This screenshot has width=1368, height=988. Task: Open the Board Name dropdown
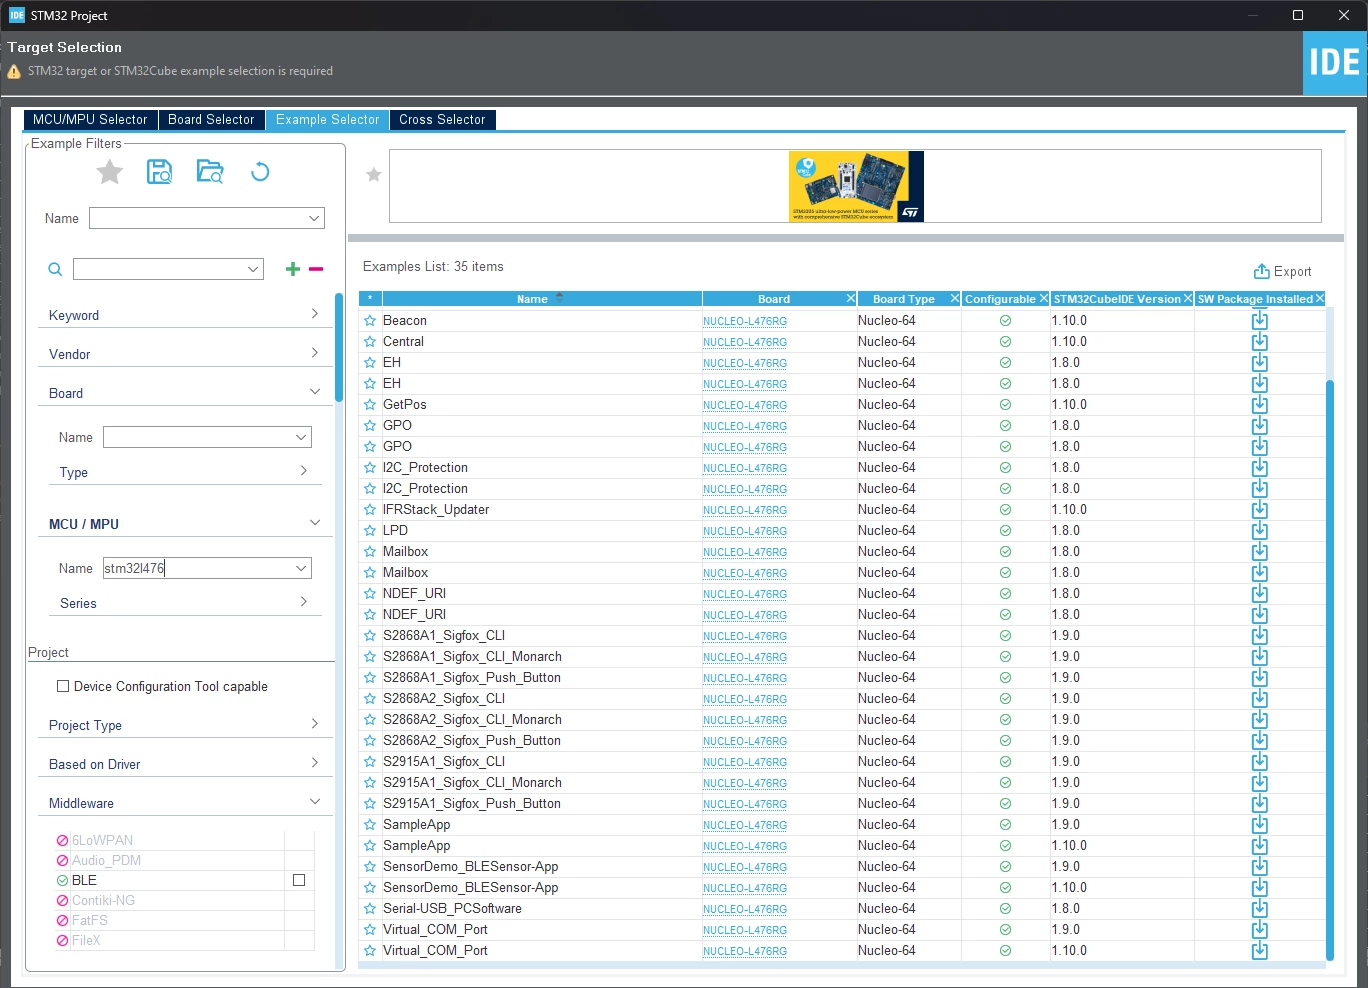(301, 437)
